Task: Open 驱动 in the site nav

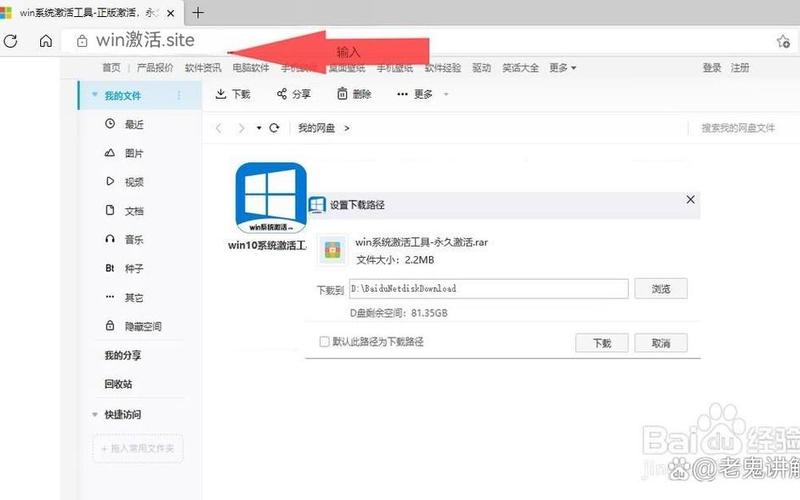Action: coord(481,67)
